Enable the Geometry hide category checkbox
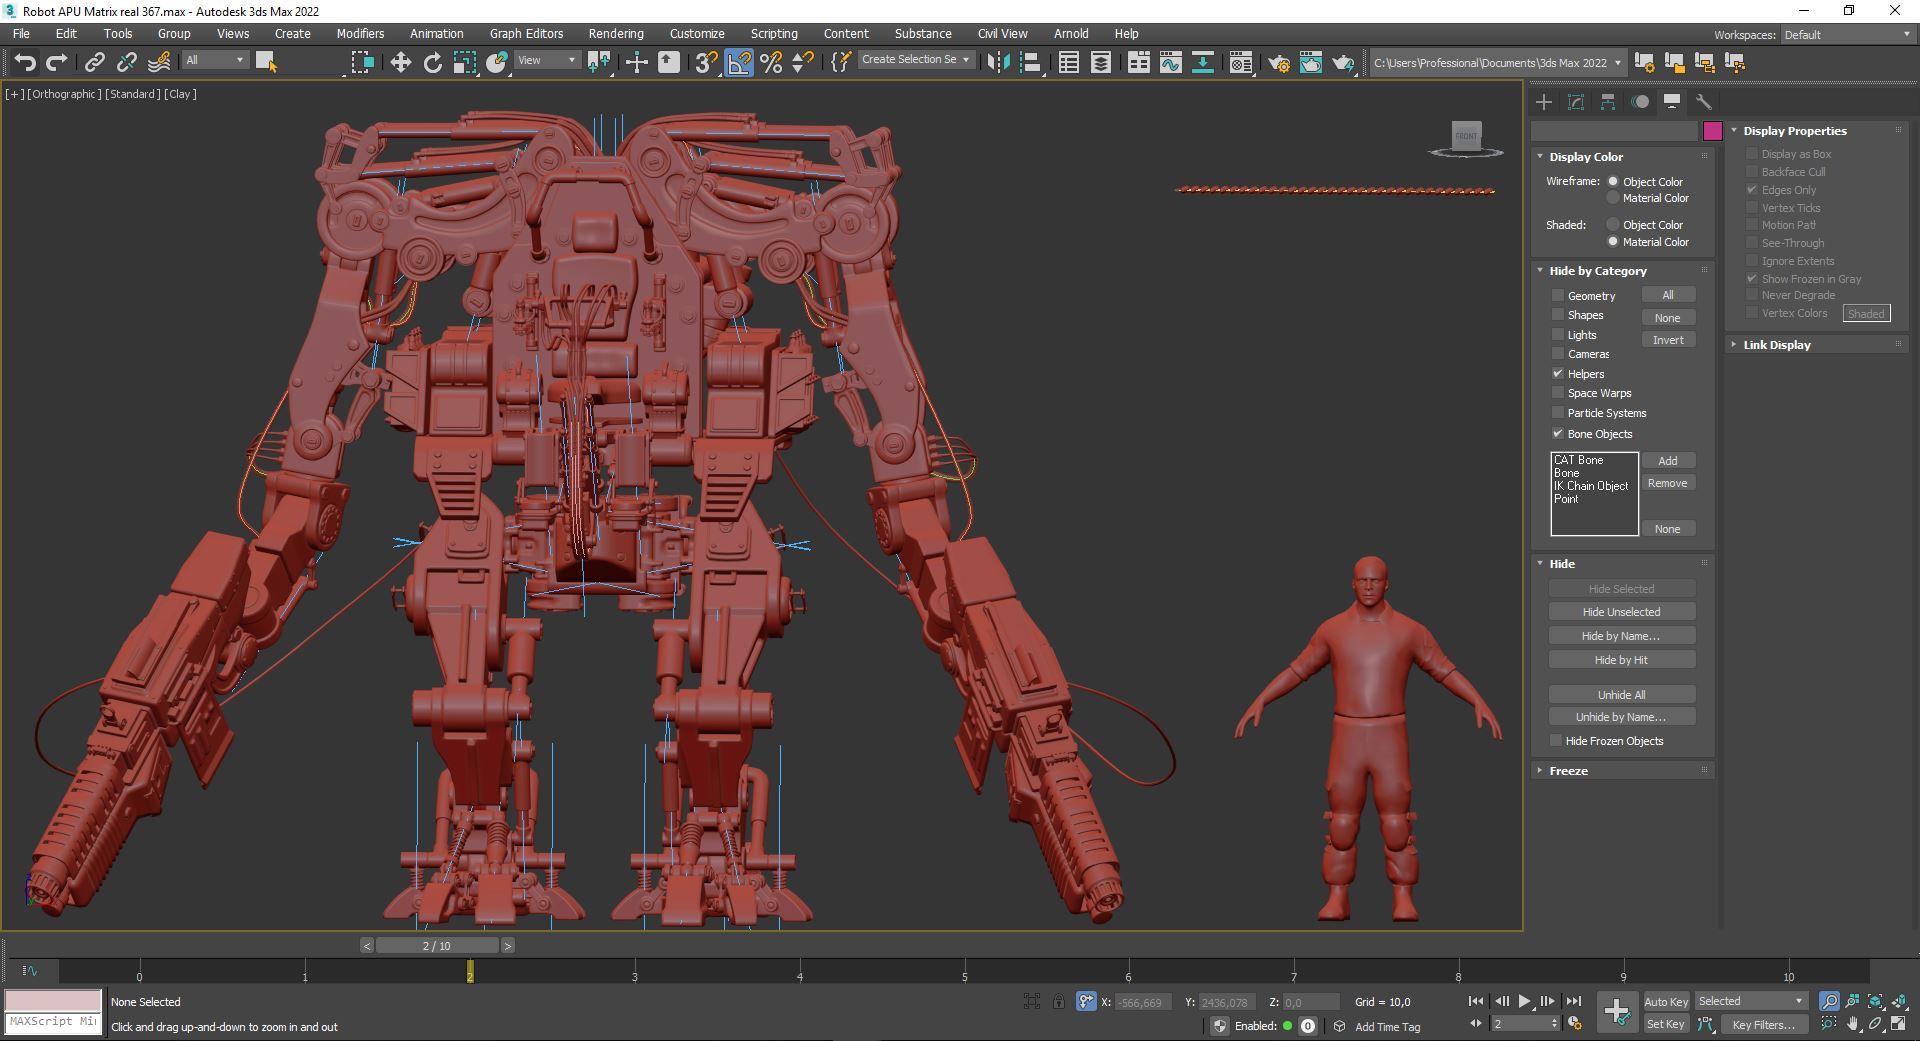The width and height of the screenshot is (1920, 1041). (x=1557, y=296)
